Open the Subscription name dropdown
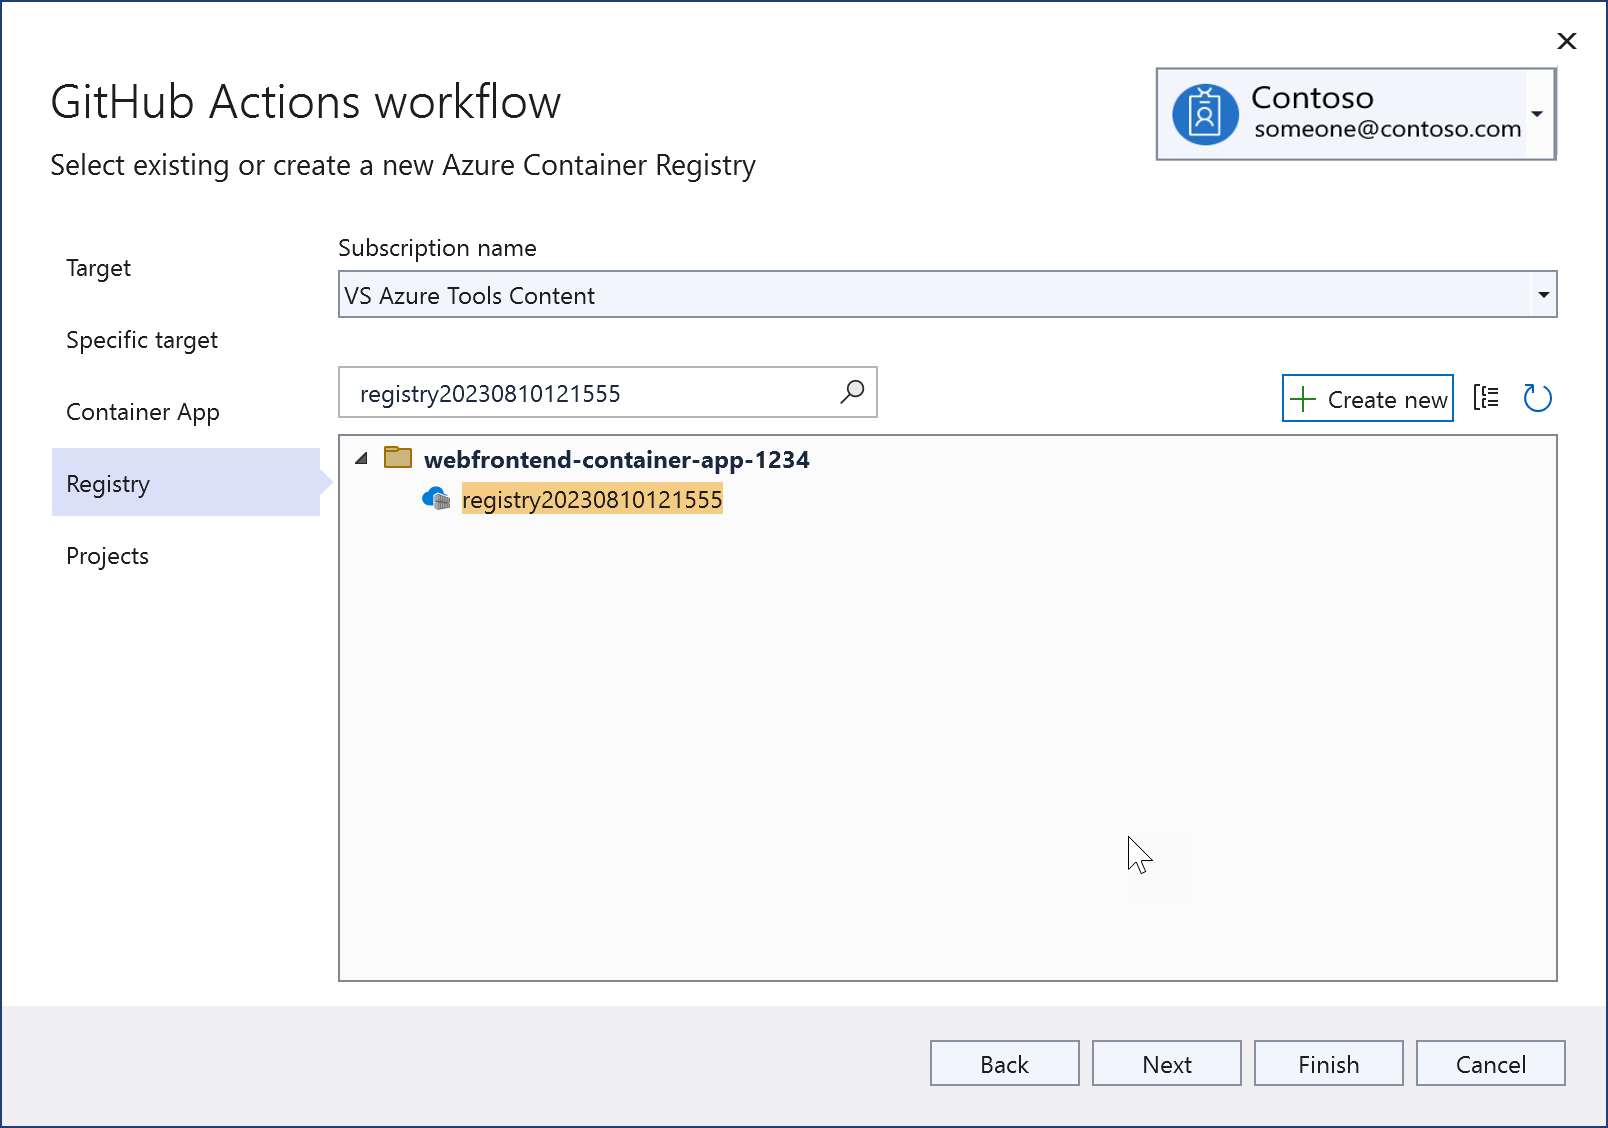This screenshot has height=1128, width=1608. pos(1543,294)
